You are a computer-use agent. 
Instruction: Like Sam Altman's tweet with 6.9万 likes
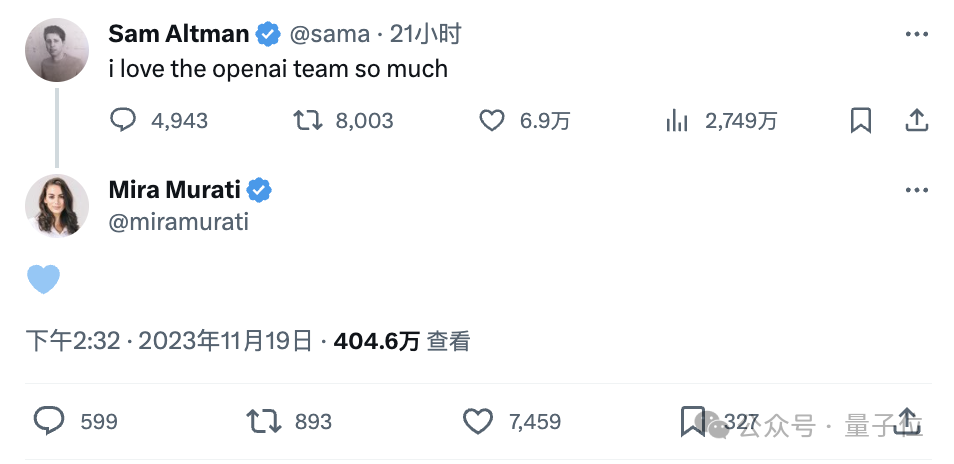(492, 120)
